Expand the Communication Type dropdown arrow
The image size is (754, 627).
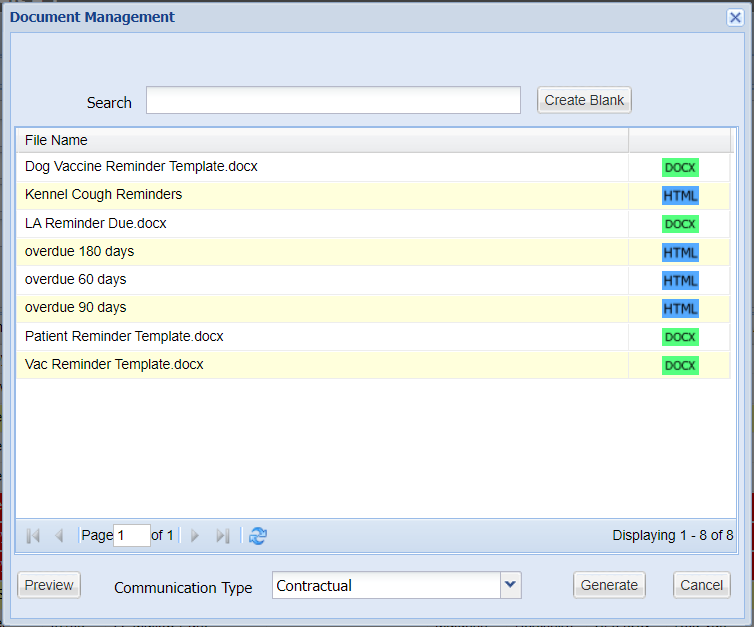511,585
